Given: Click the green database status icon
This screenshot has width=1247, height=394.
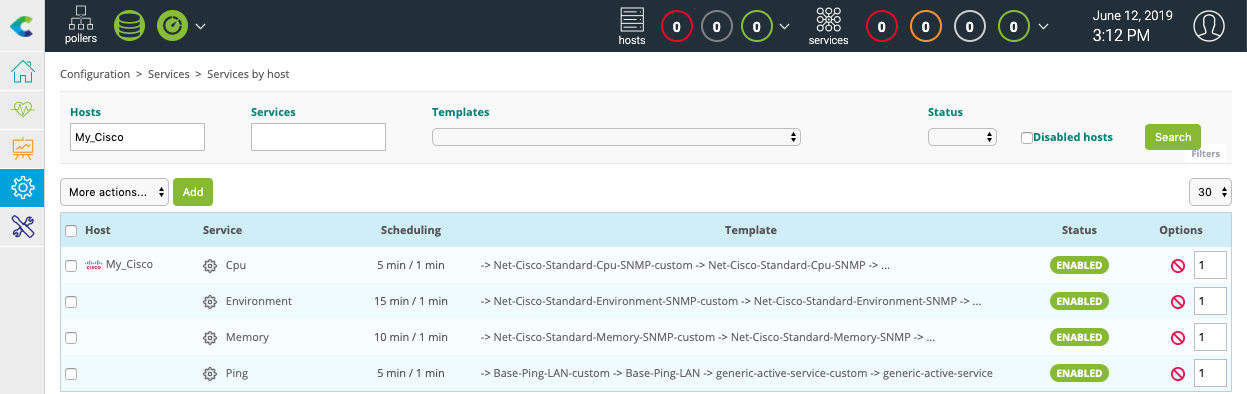Looking at the screenshot, I should 129,25.
